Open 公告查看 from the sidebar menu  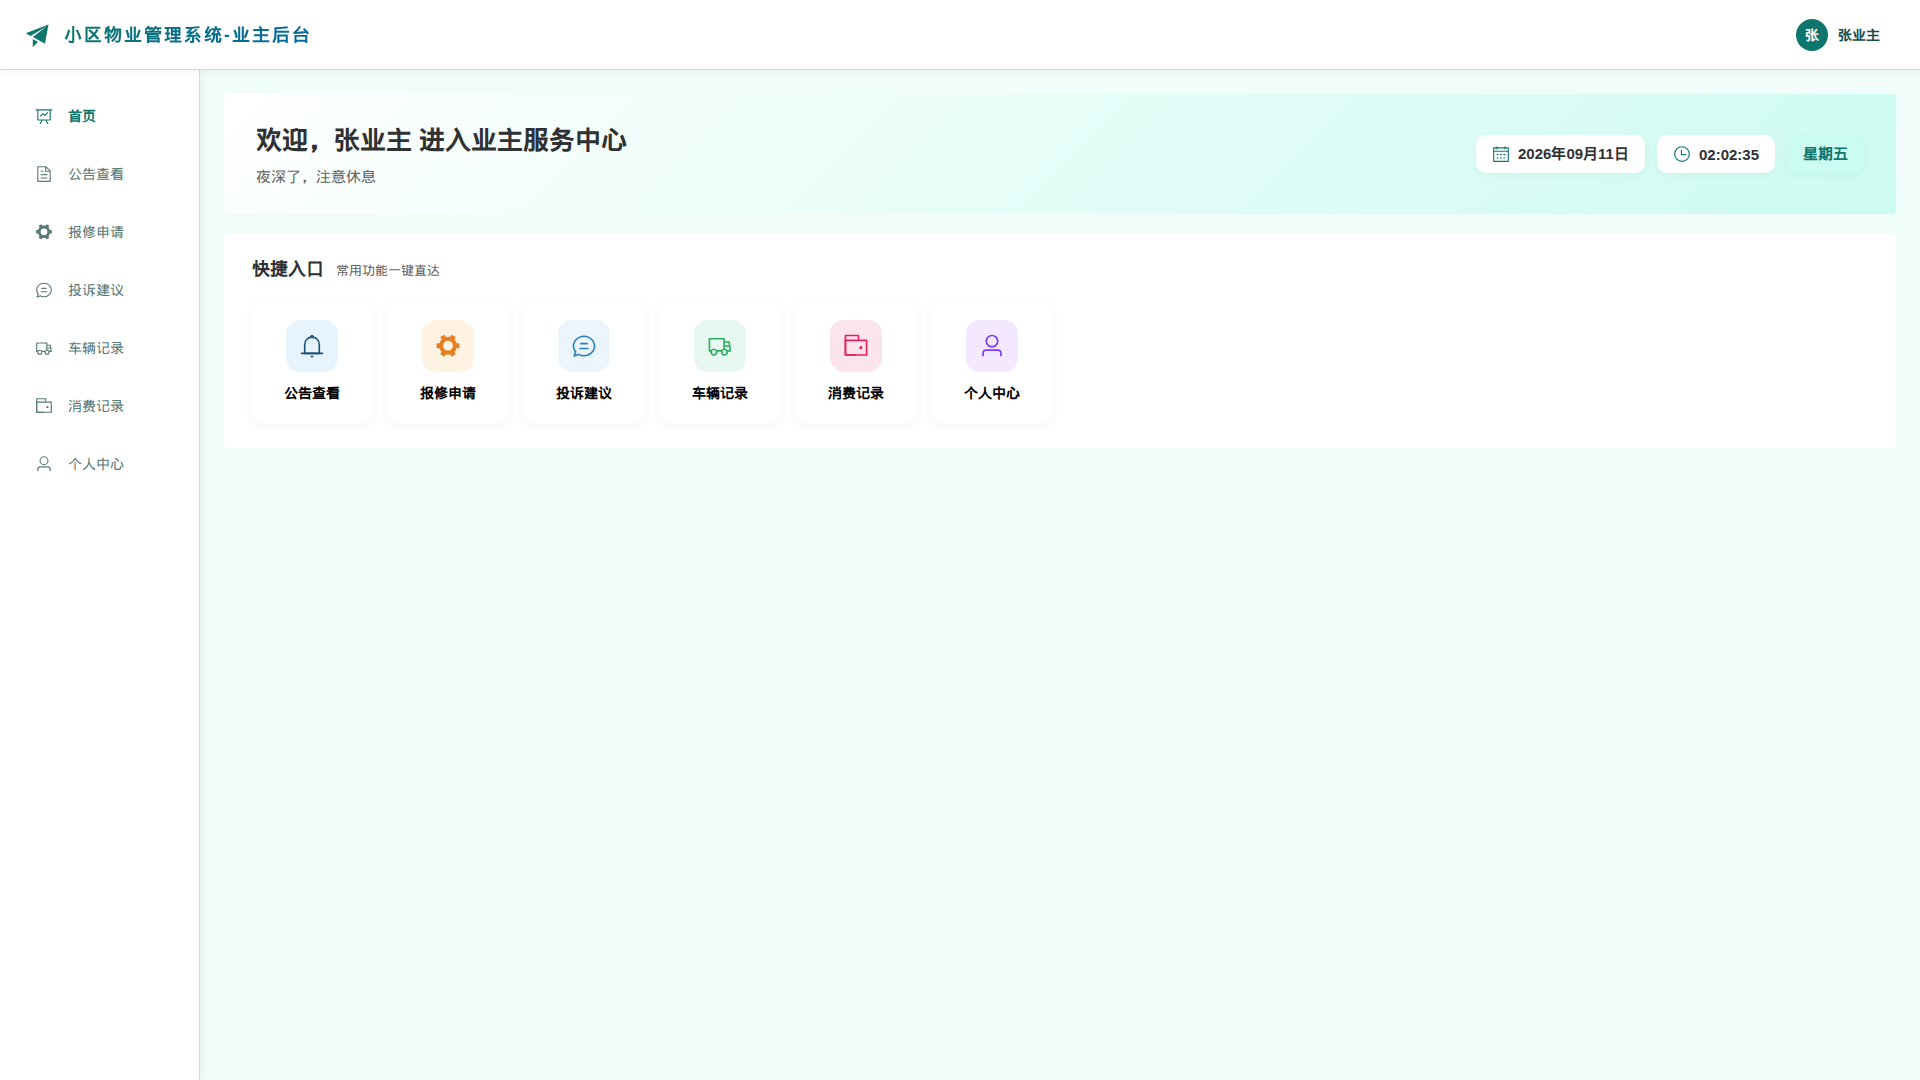click(x=100, y=174)
